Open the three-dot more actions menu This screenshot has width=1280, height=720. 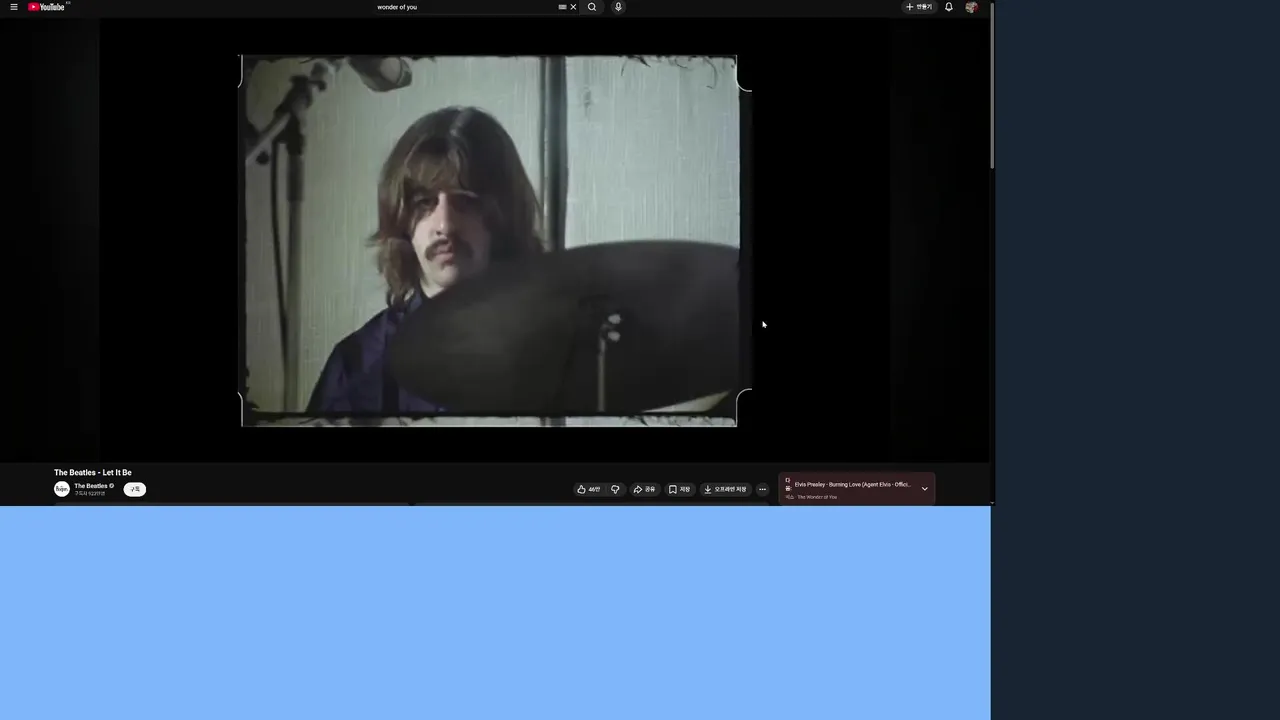coord(762,489)
